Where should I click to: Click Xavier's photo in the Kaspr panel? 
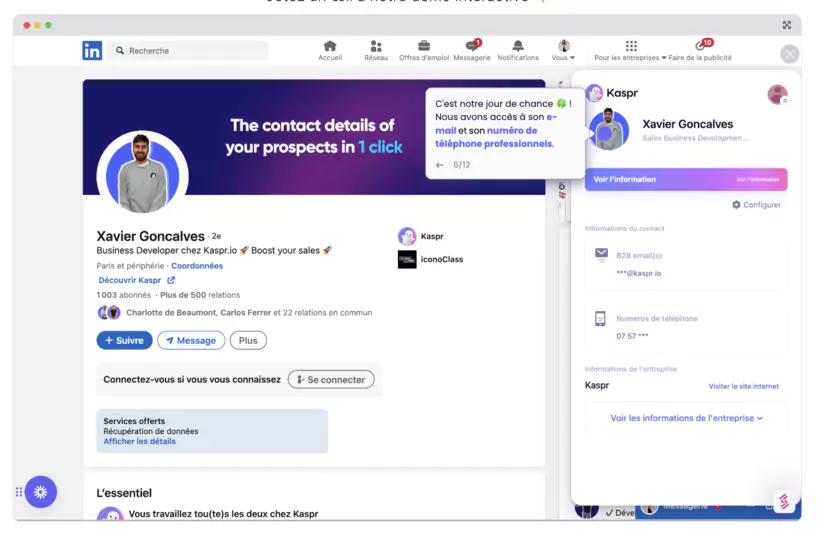(609, 130)
